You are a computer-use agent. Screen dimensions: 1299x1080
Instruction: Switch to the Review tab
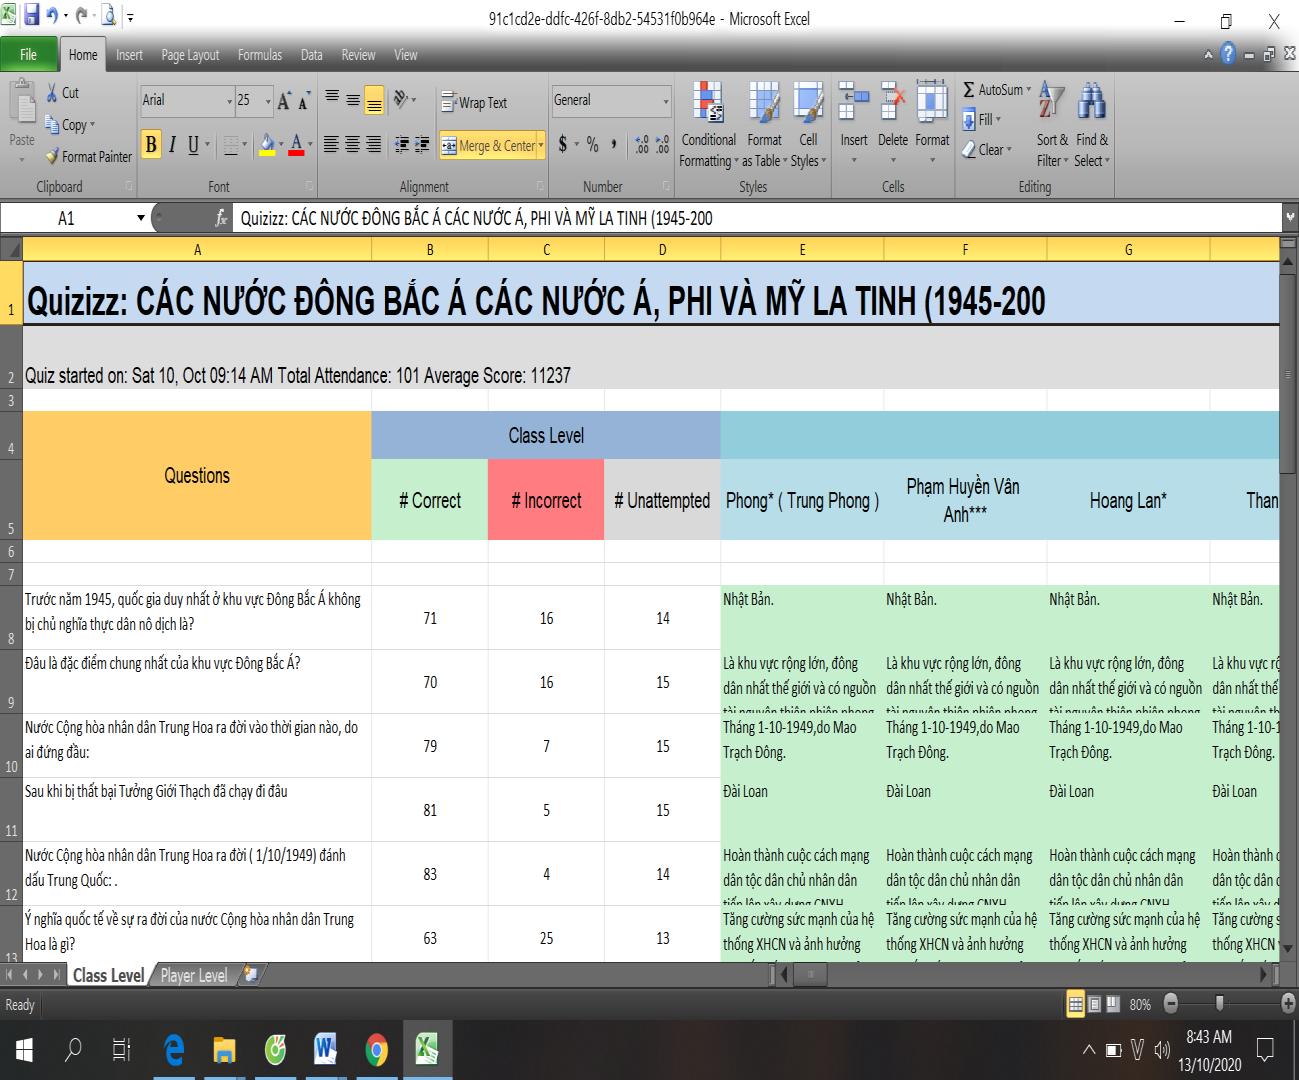pos(358,55)
